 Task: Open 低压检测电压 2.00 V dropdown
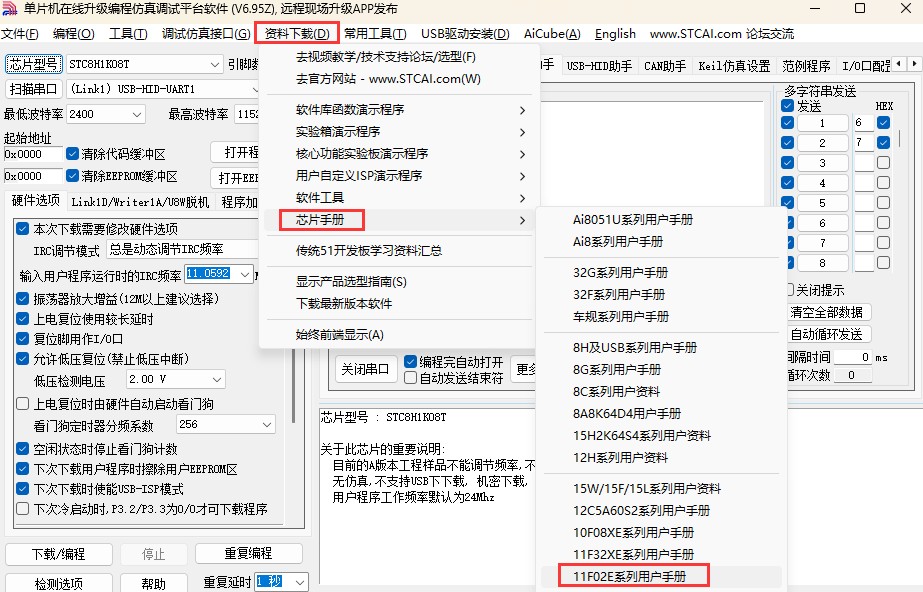tap(176, 380)
